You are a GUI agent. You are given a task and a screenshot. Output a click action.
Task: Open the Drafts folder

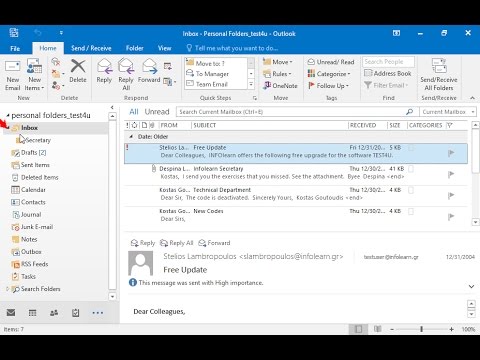point(33,152)
